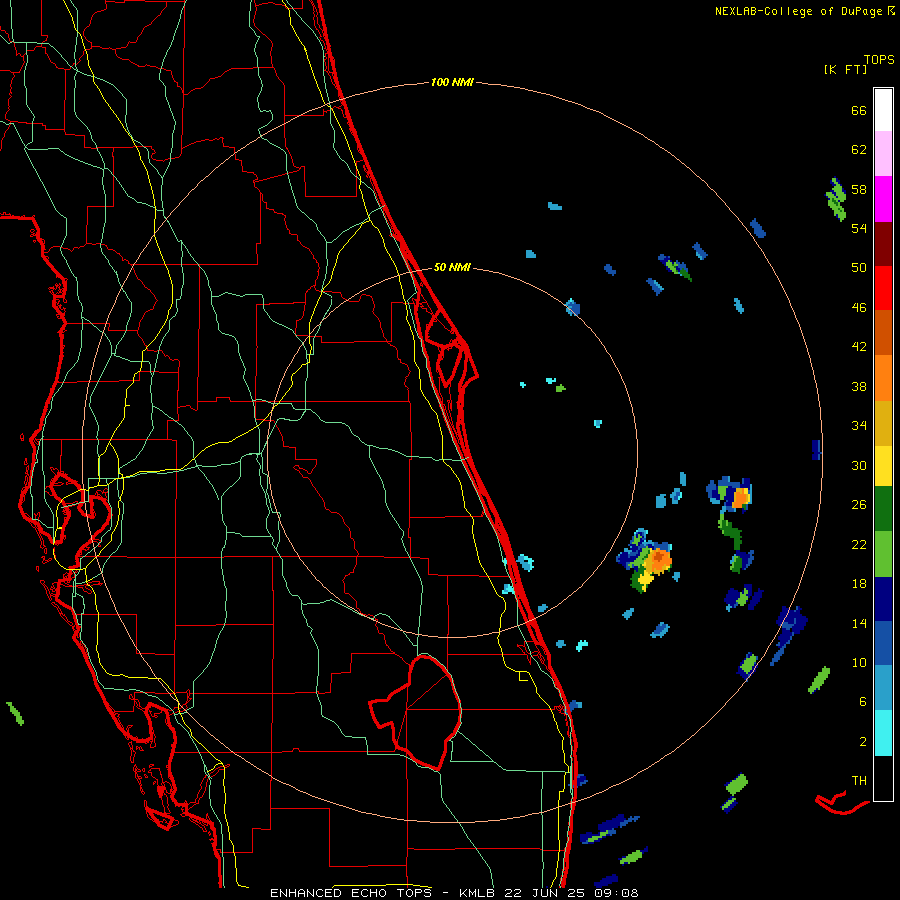Select the light pink legend swatch

click(883, 153)
